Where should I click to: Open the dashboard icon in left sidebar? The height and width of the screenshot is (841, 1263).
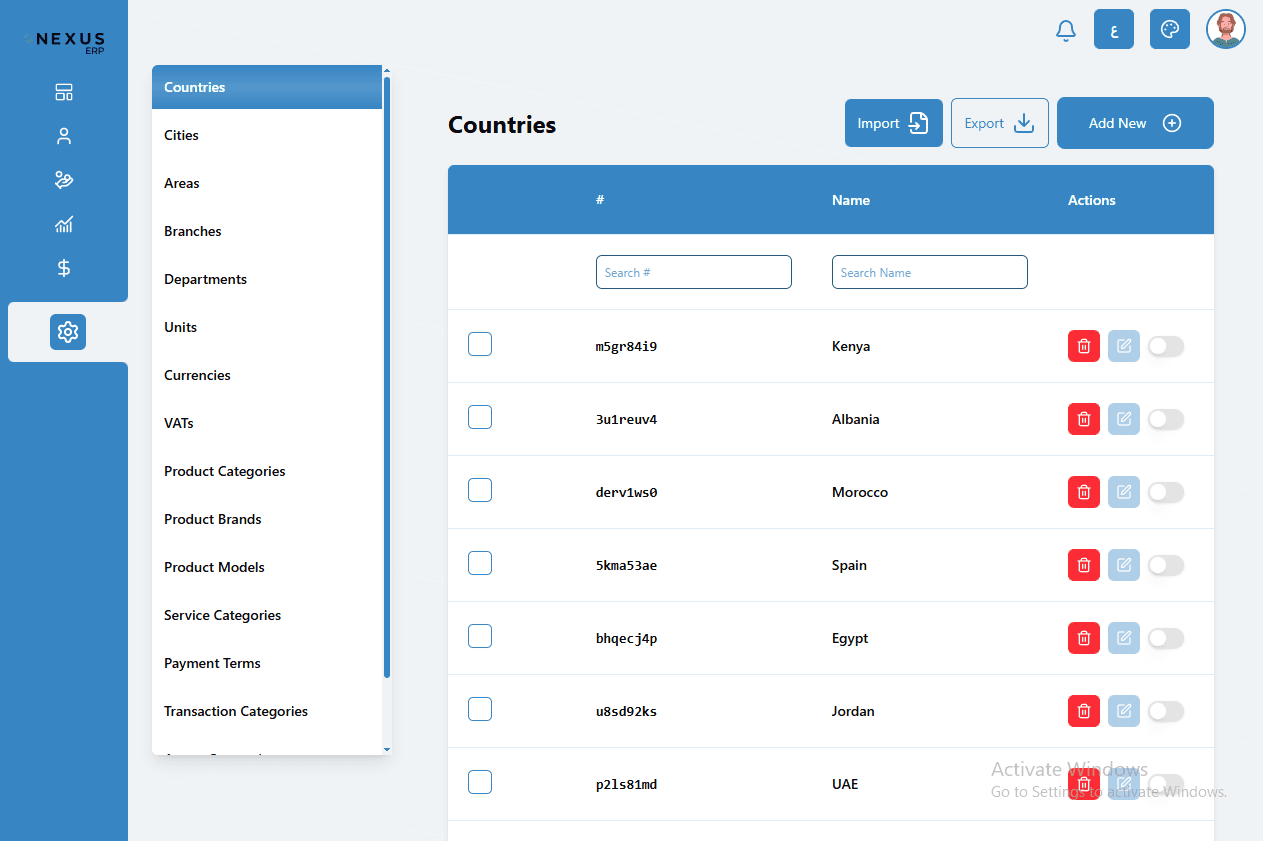(64, 93)
